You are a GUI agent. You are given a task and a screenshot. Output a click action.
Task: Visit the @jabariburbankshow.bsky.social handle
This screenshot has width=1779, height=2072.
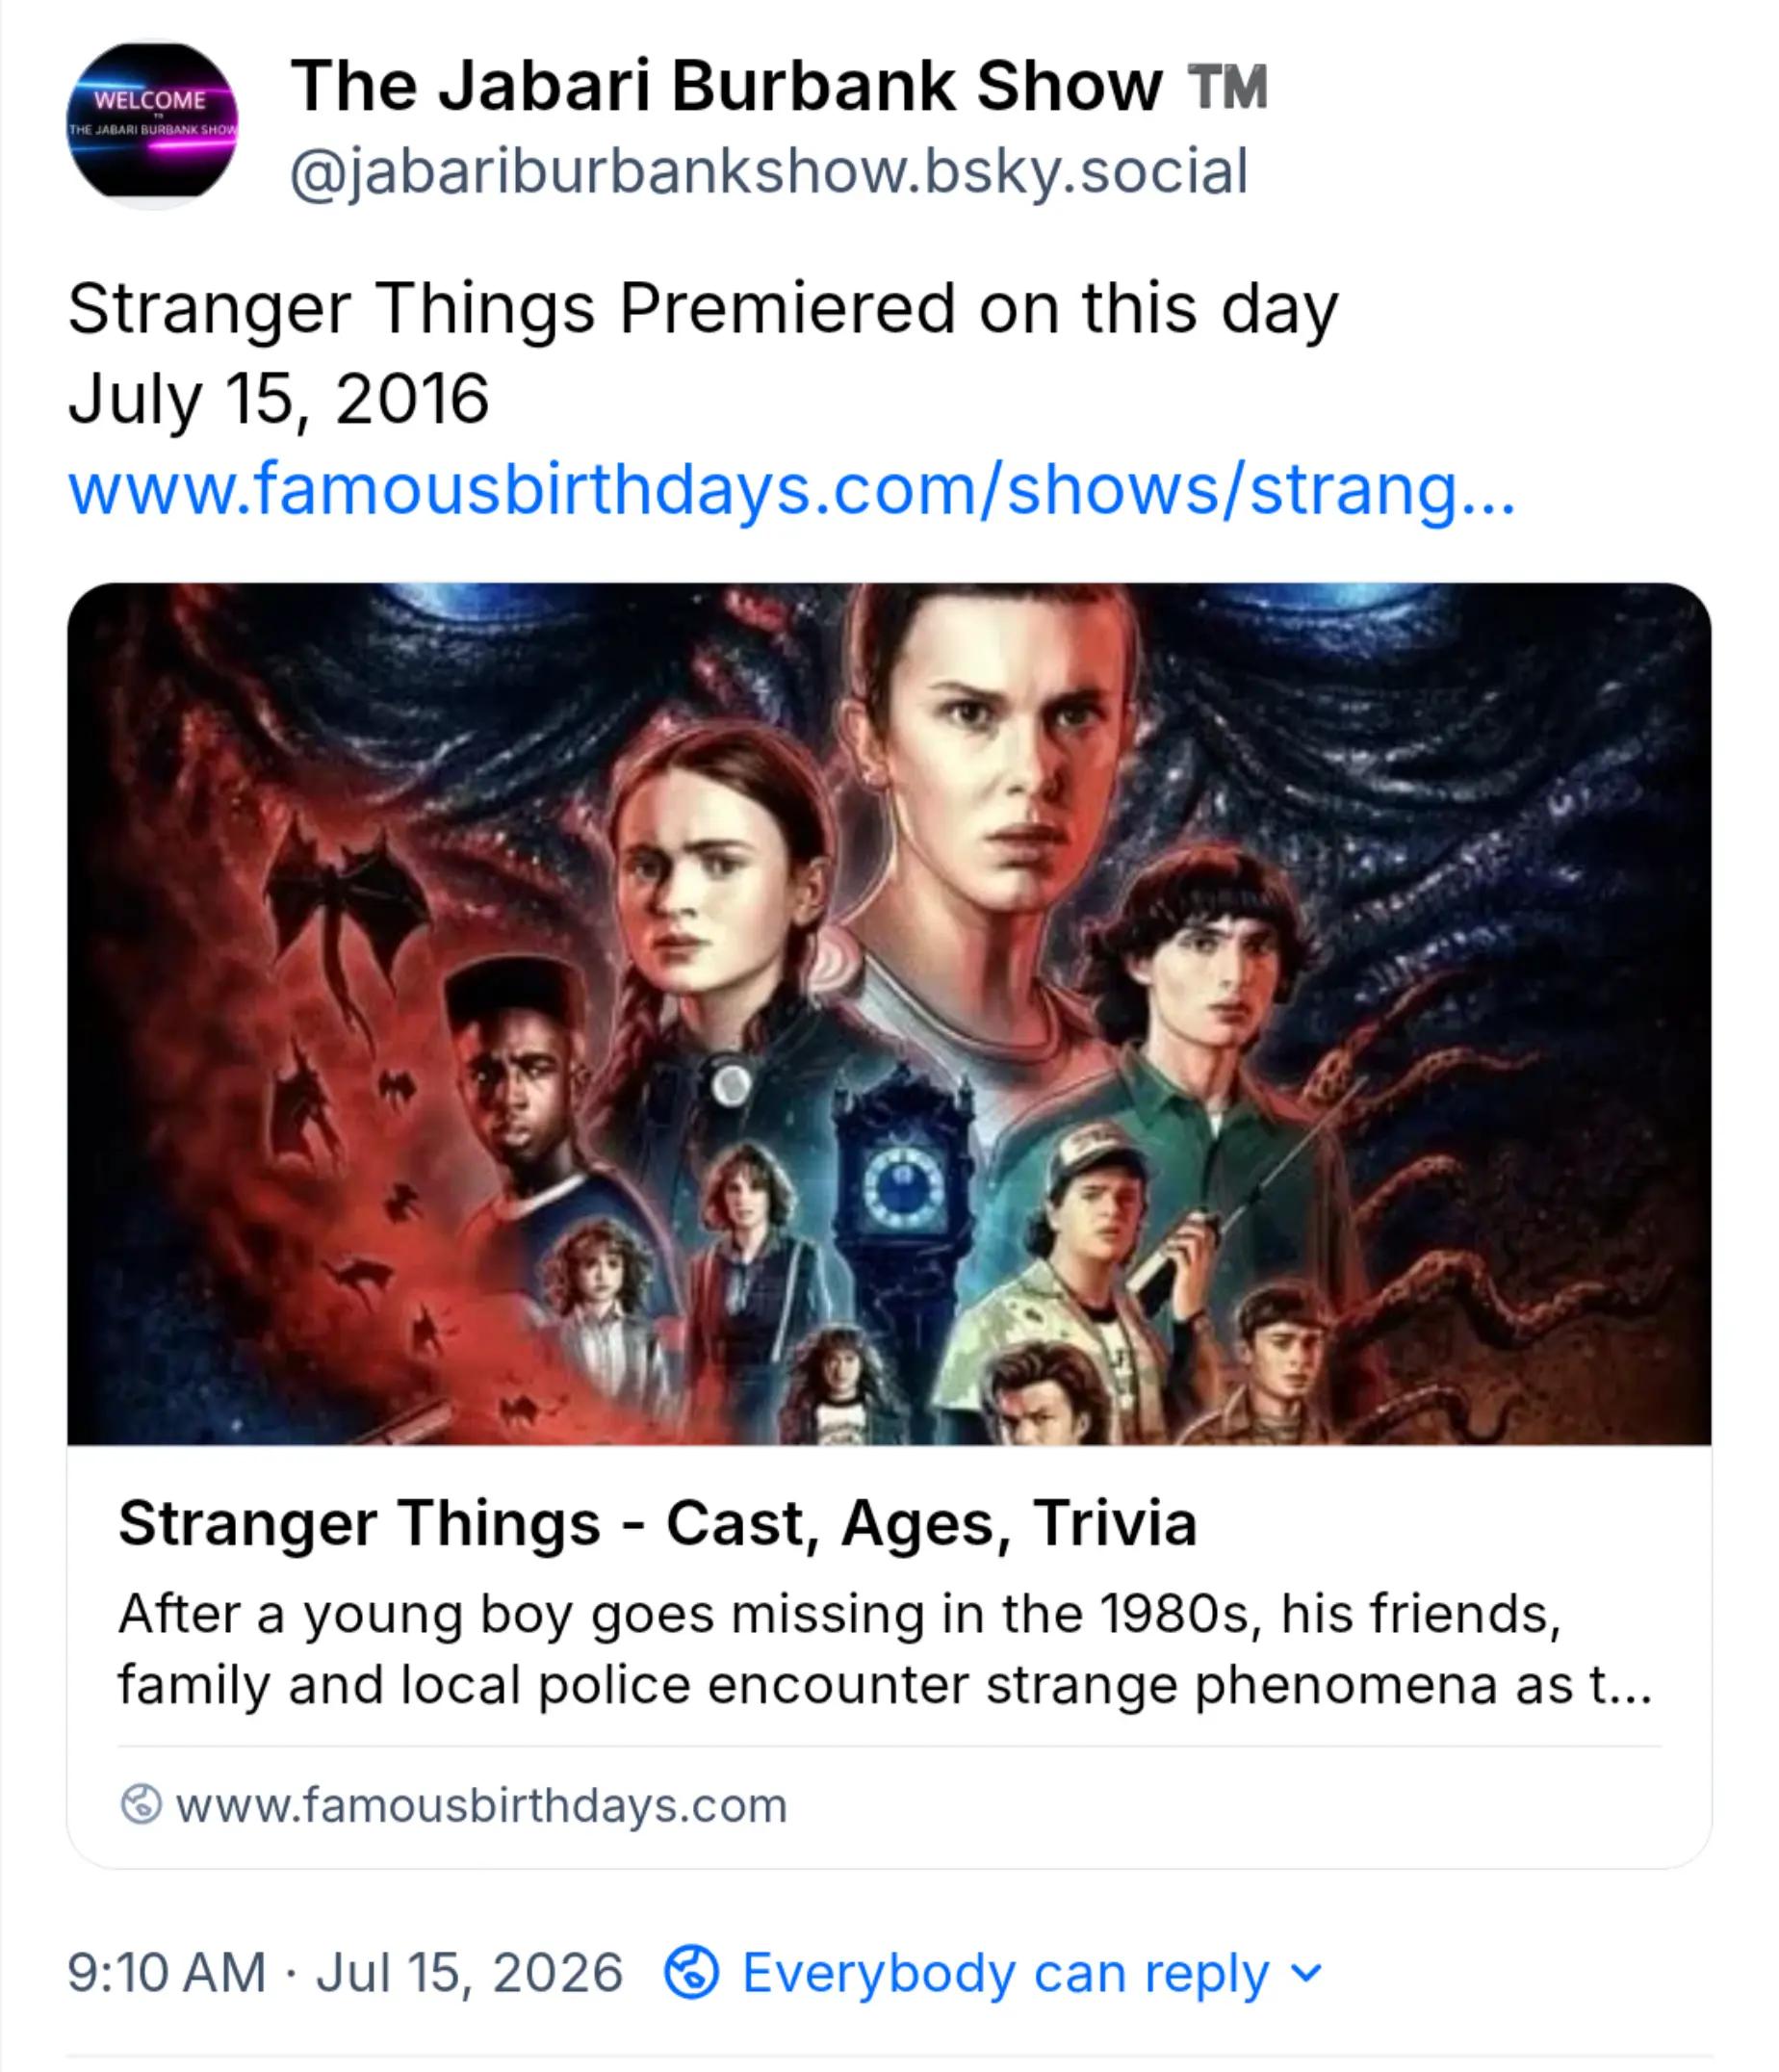click(x=769, y=171)
